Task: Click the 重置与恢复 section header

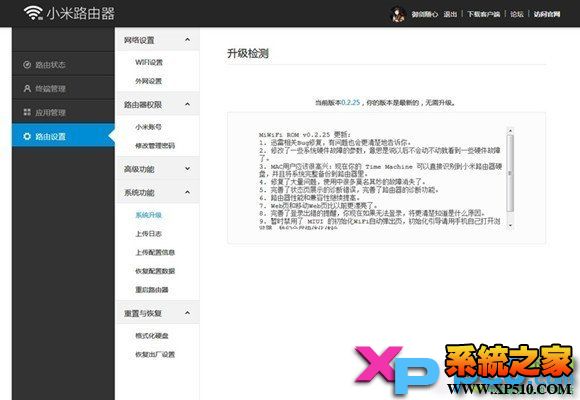Action: [158, 313]
